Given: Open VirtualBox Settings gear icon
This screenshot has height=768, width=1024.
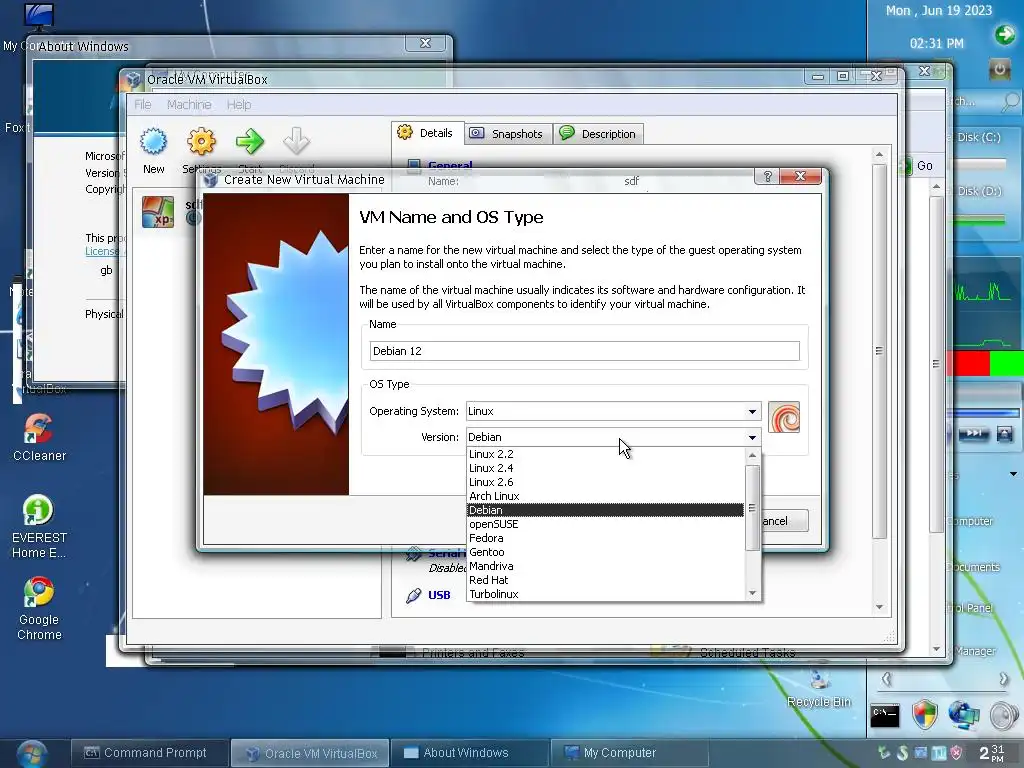Looking at the screenshot, I should (x=201, y=141).
